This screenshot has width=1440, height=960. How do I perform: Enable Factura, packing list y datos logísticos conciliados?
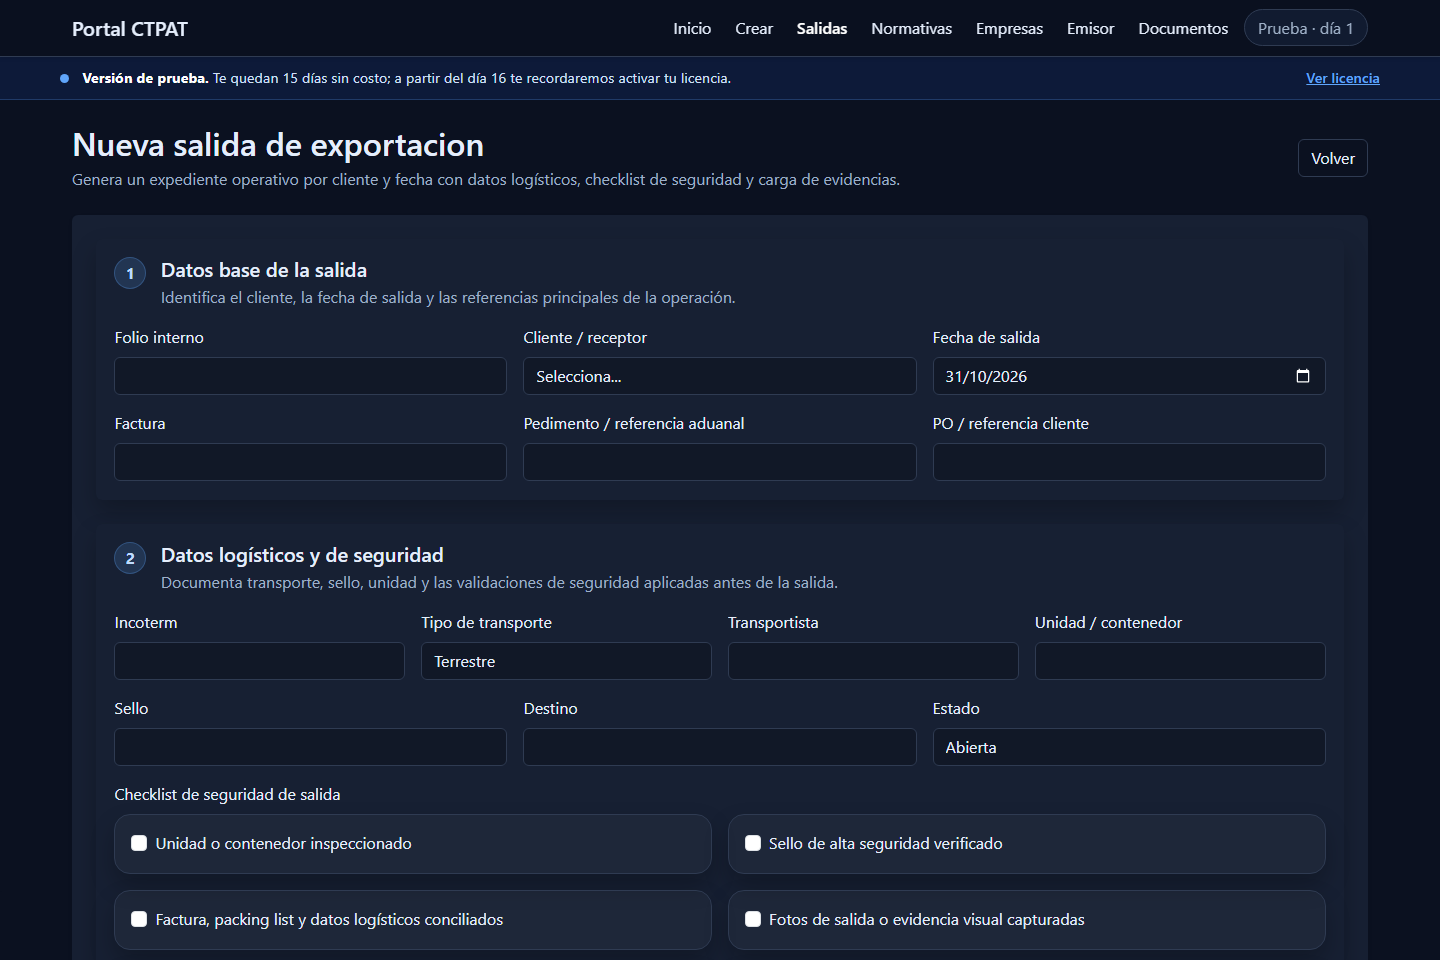(139, 919)
